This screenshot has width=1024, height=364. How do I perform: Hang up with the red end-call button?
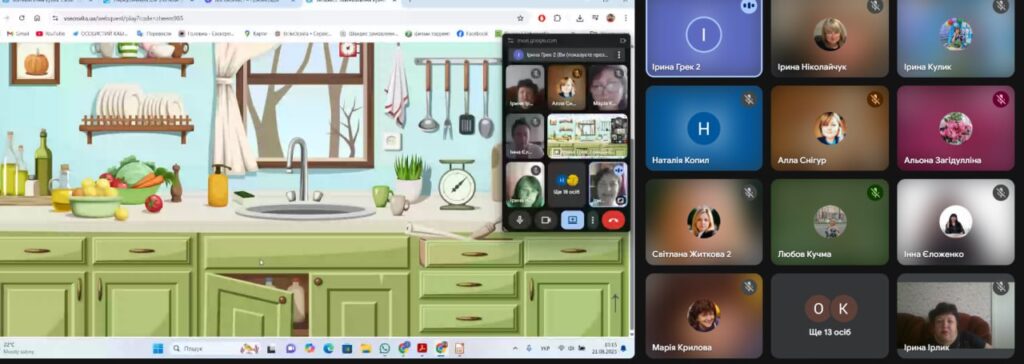(613, 220)
